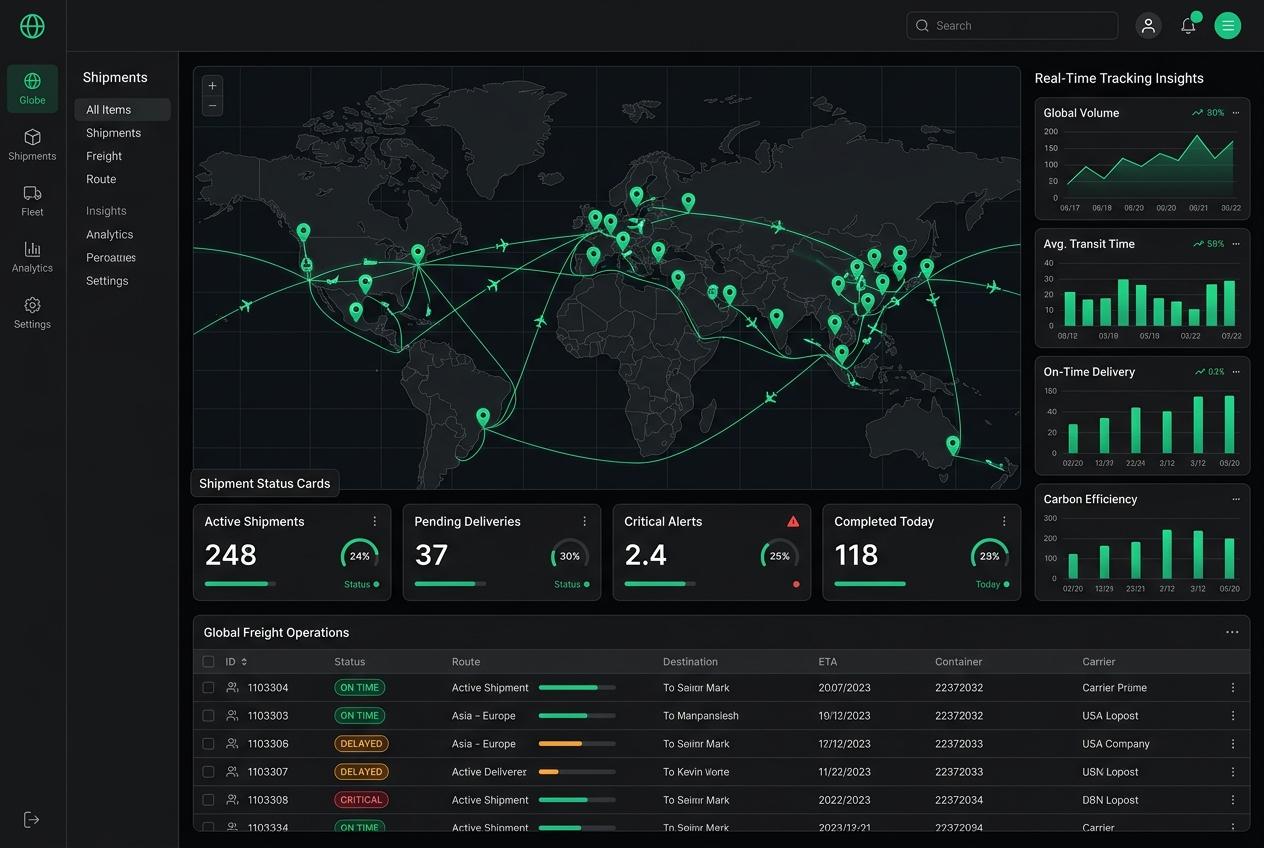Toggle the select-all checkbox in table header
This screenshot has height=848, width=1264.
tap(208, 662)
